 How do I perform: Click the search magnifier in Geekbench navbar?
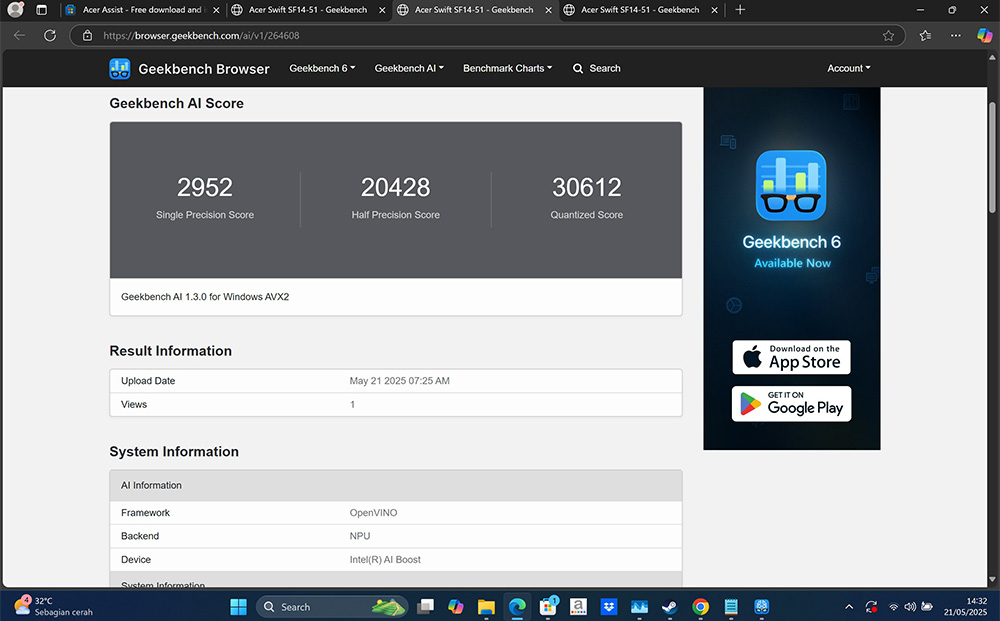[578, 68]
